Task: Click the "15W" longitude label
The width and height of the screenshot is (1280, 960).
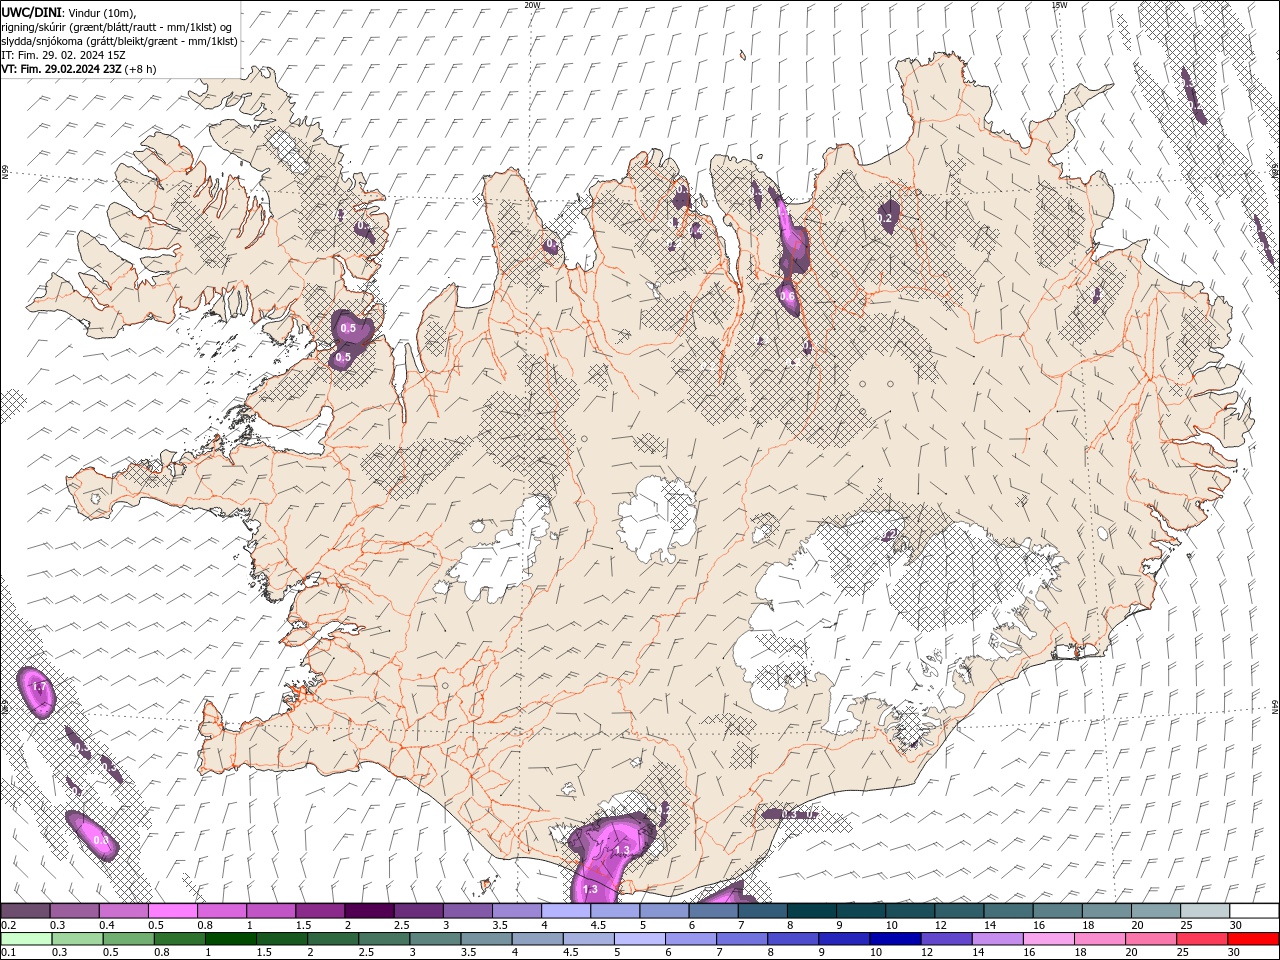Action: tap(1059, 5)
